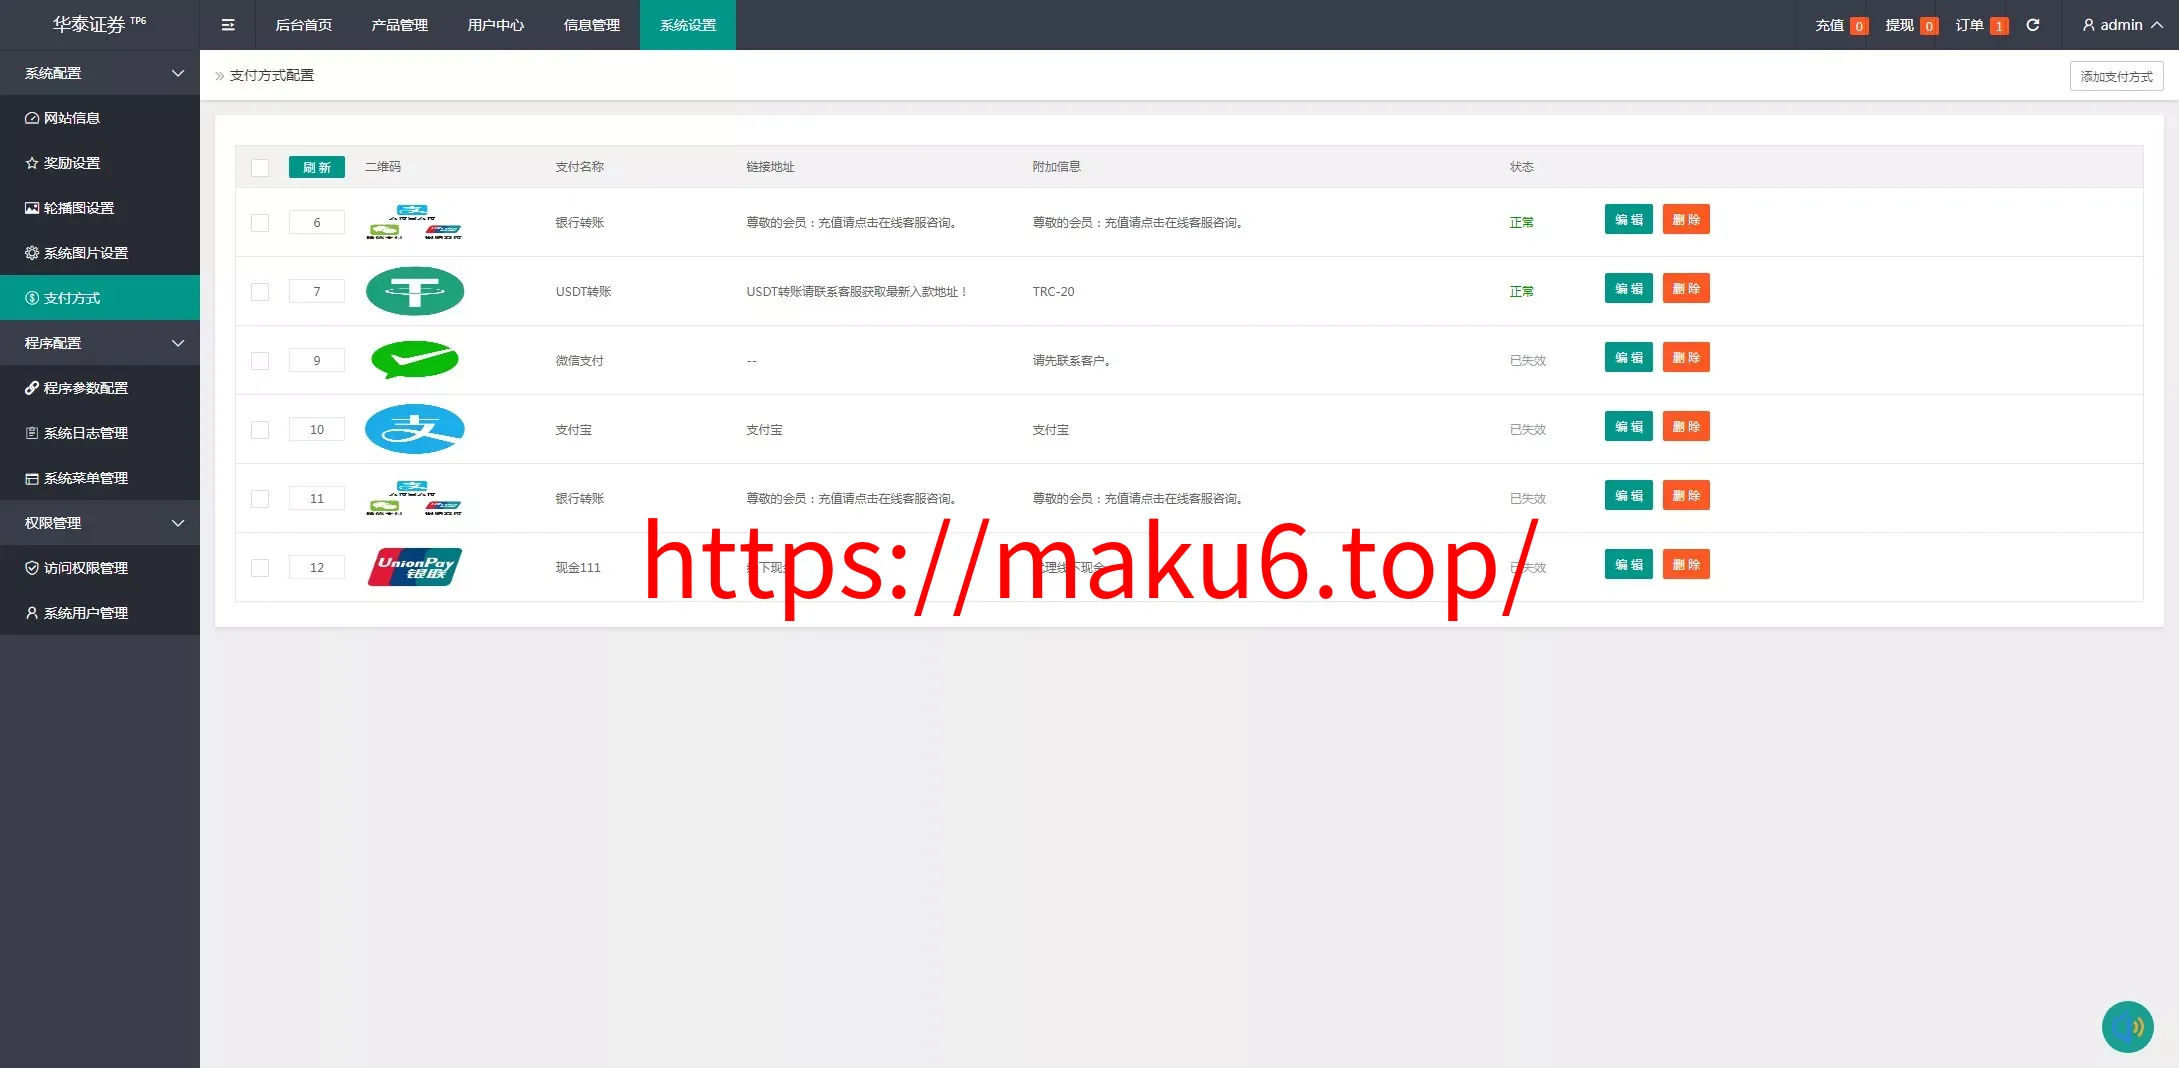Delete the 支付宝 payment entry

[x=1686, y=426]
